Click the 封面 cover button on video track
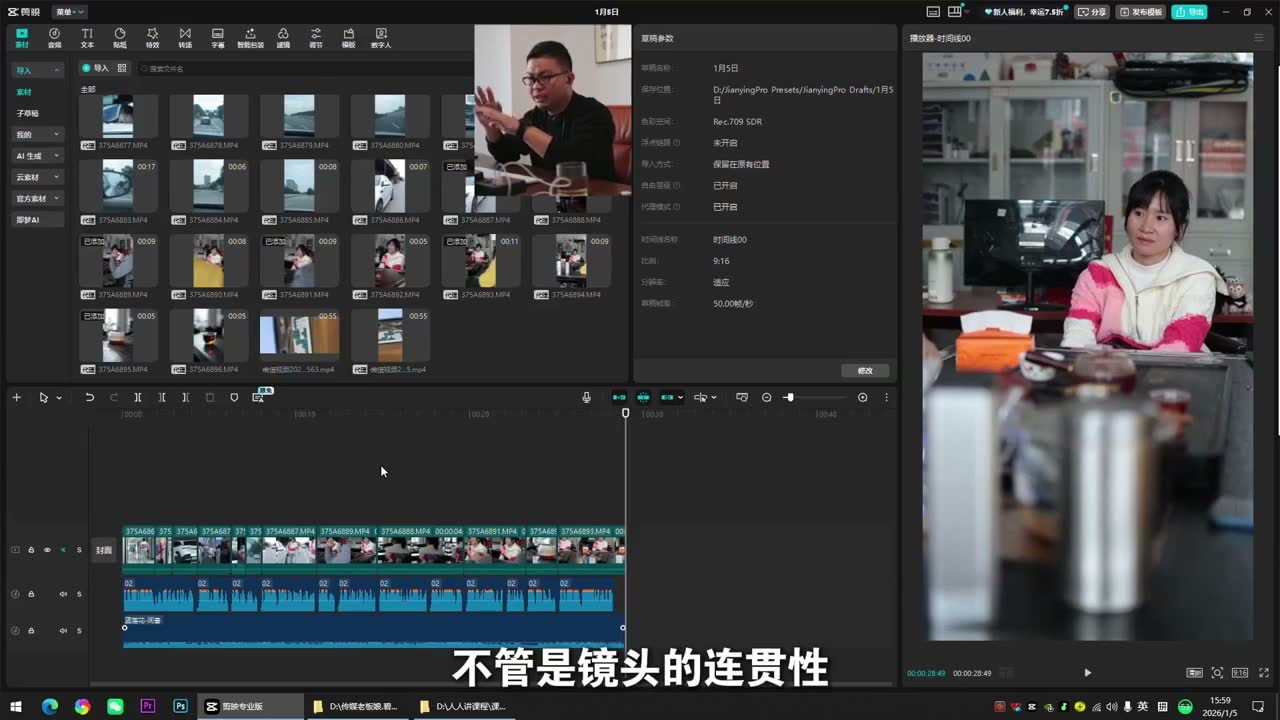Screen dimensions: 1280x720 [x=104, y=550]
